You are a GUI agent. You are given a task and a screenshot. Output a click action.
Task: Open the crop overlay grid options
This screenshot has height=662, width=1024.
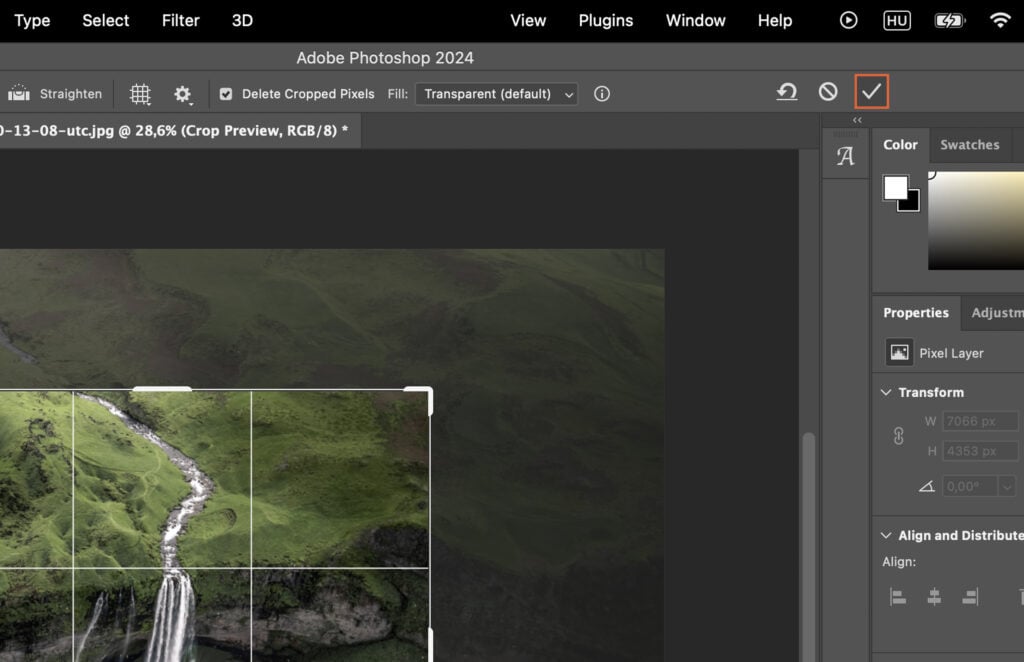pyautogui.click(x=139, y=93)
